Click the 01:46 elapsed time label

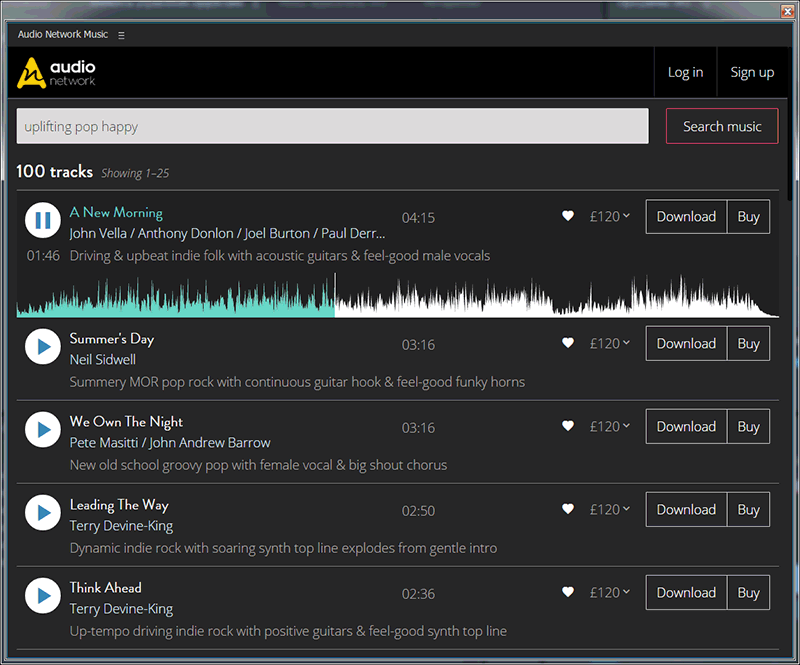(43, 256)
